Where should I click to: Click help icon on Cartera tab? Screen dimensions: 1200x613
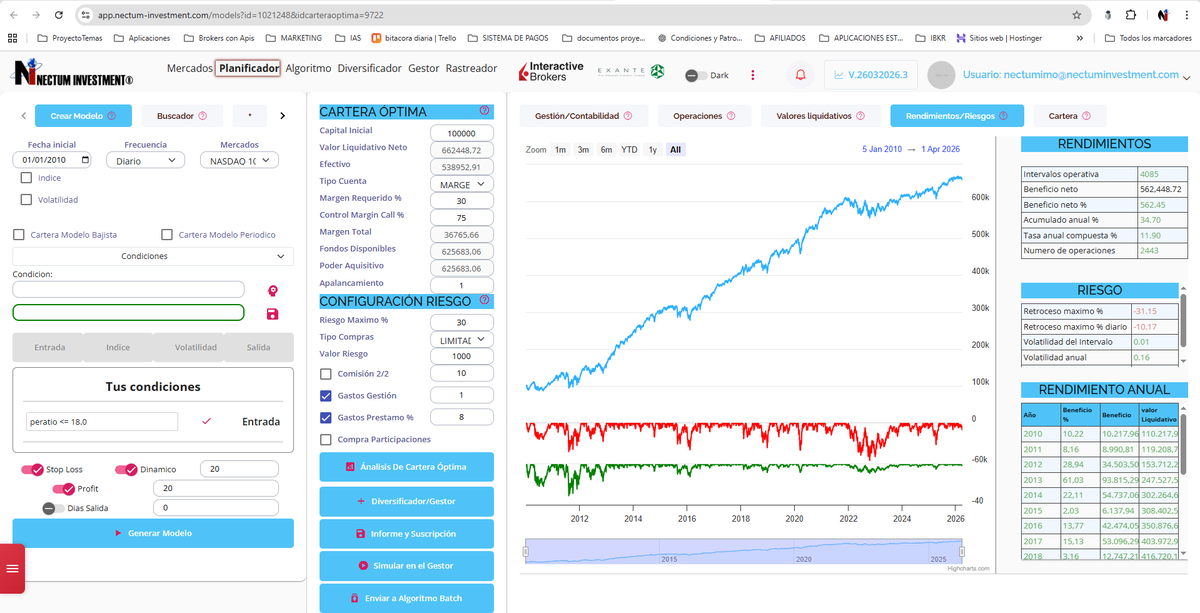coord(1087,116)
